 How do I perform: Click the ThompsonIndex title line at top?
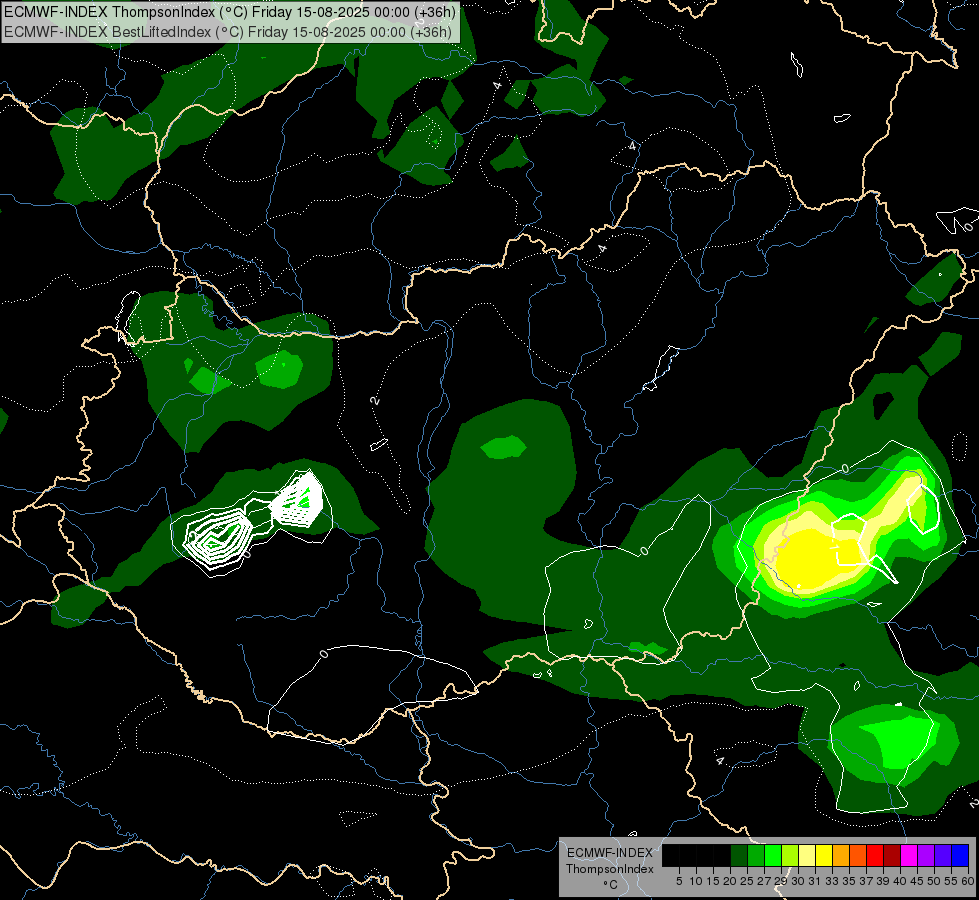click(229, 12)
